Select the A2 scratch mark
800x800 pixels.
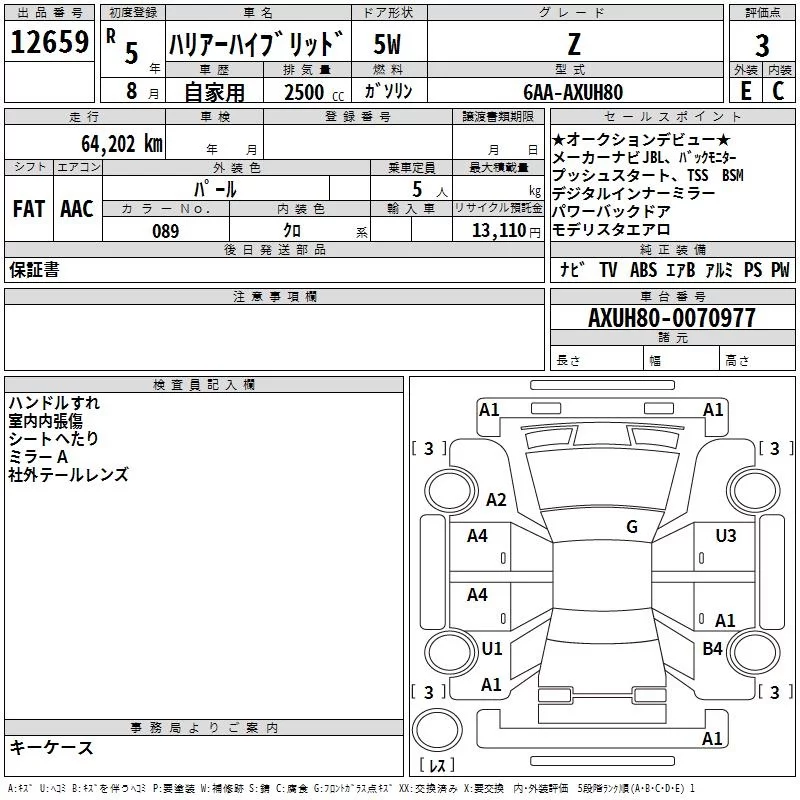496,500
